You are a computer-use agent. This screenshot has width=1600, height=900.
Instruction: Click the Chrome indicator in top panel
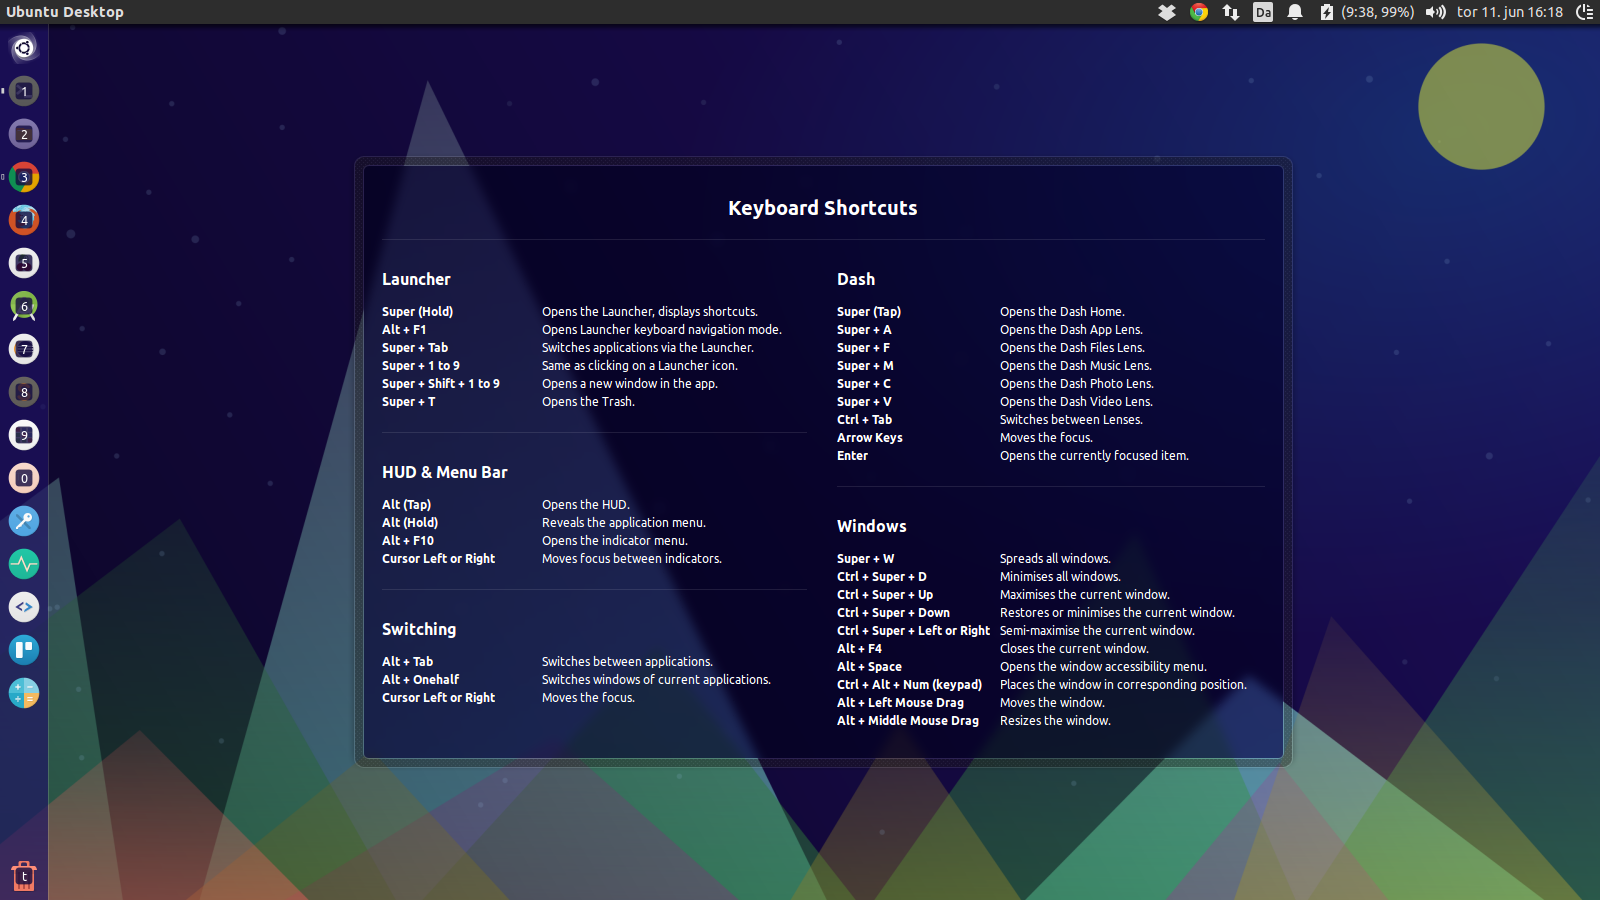pos(1199,12)
